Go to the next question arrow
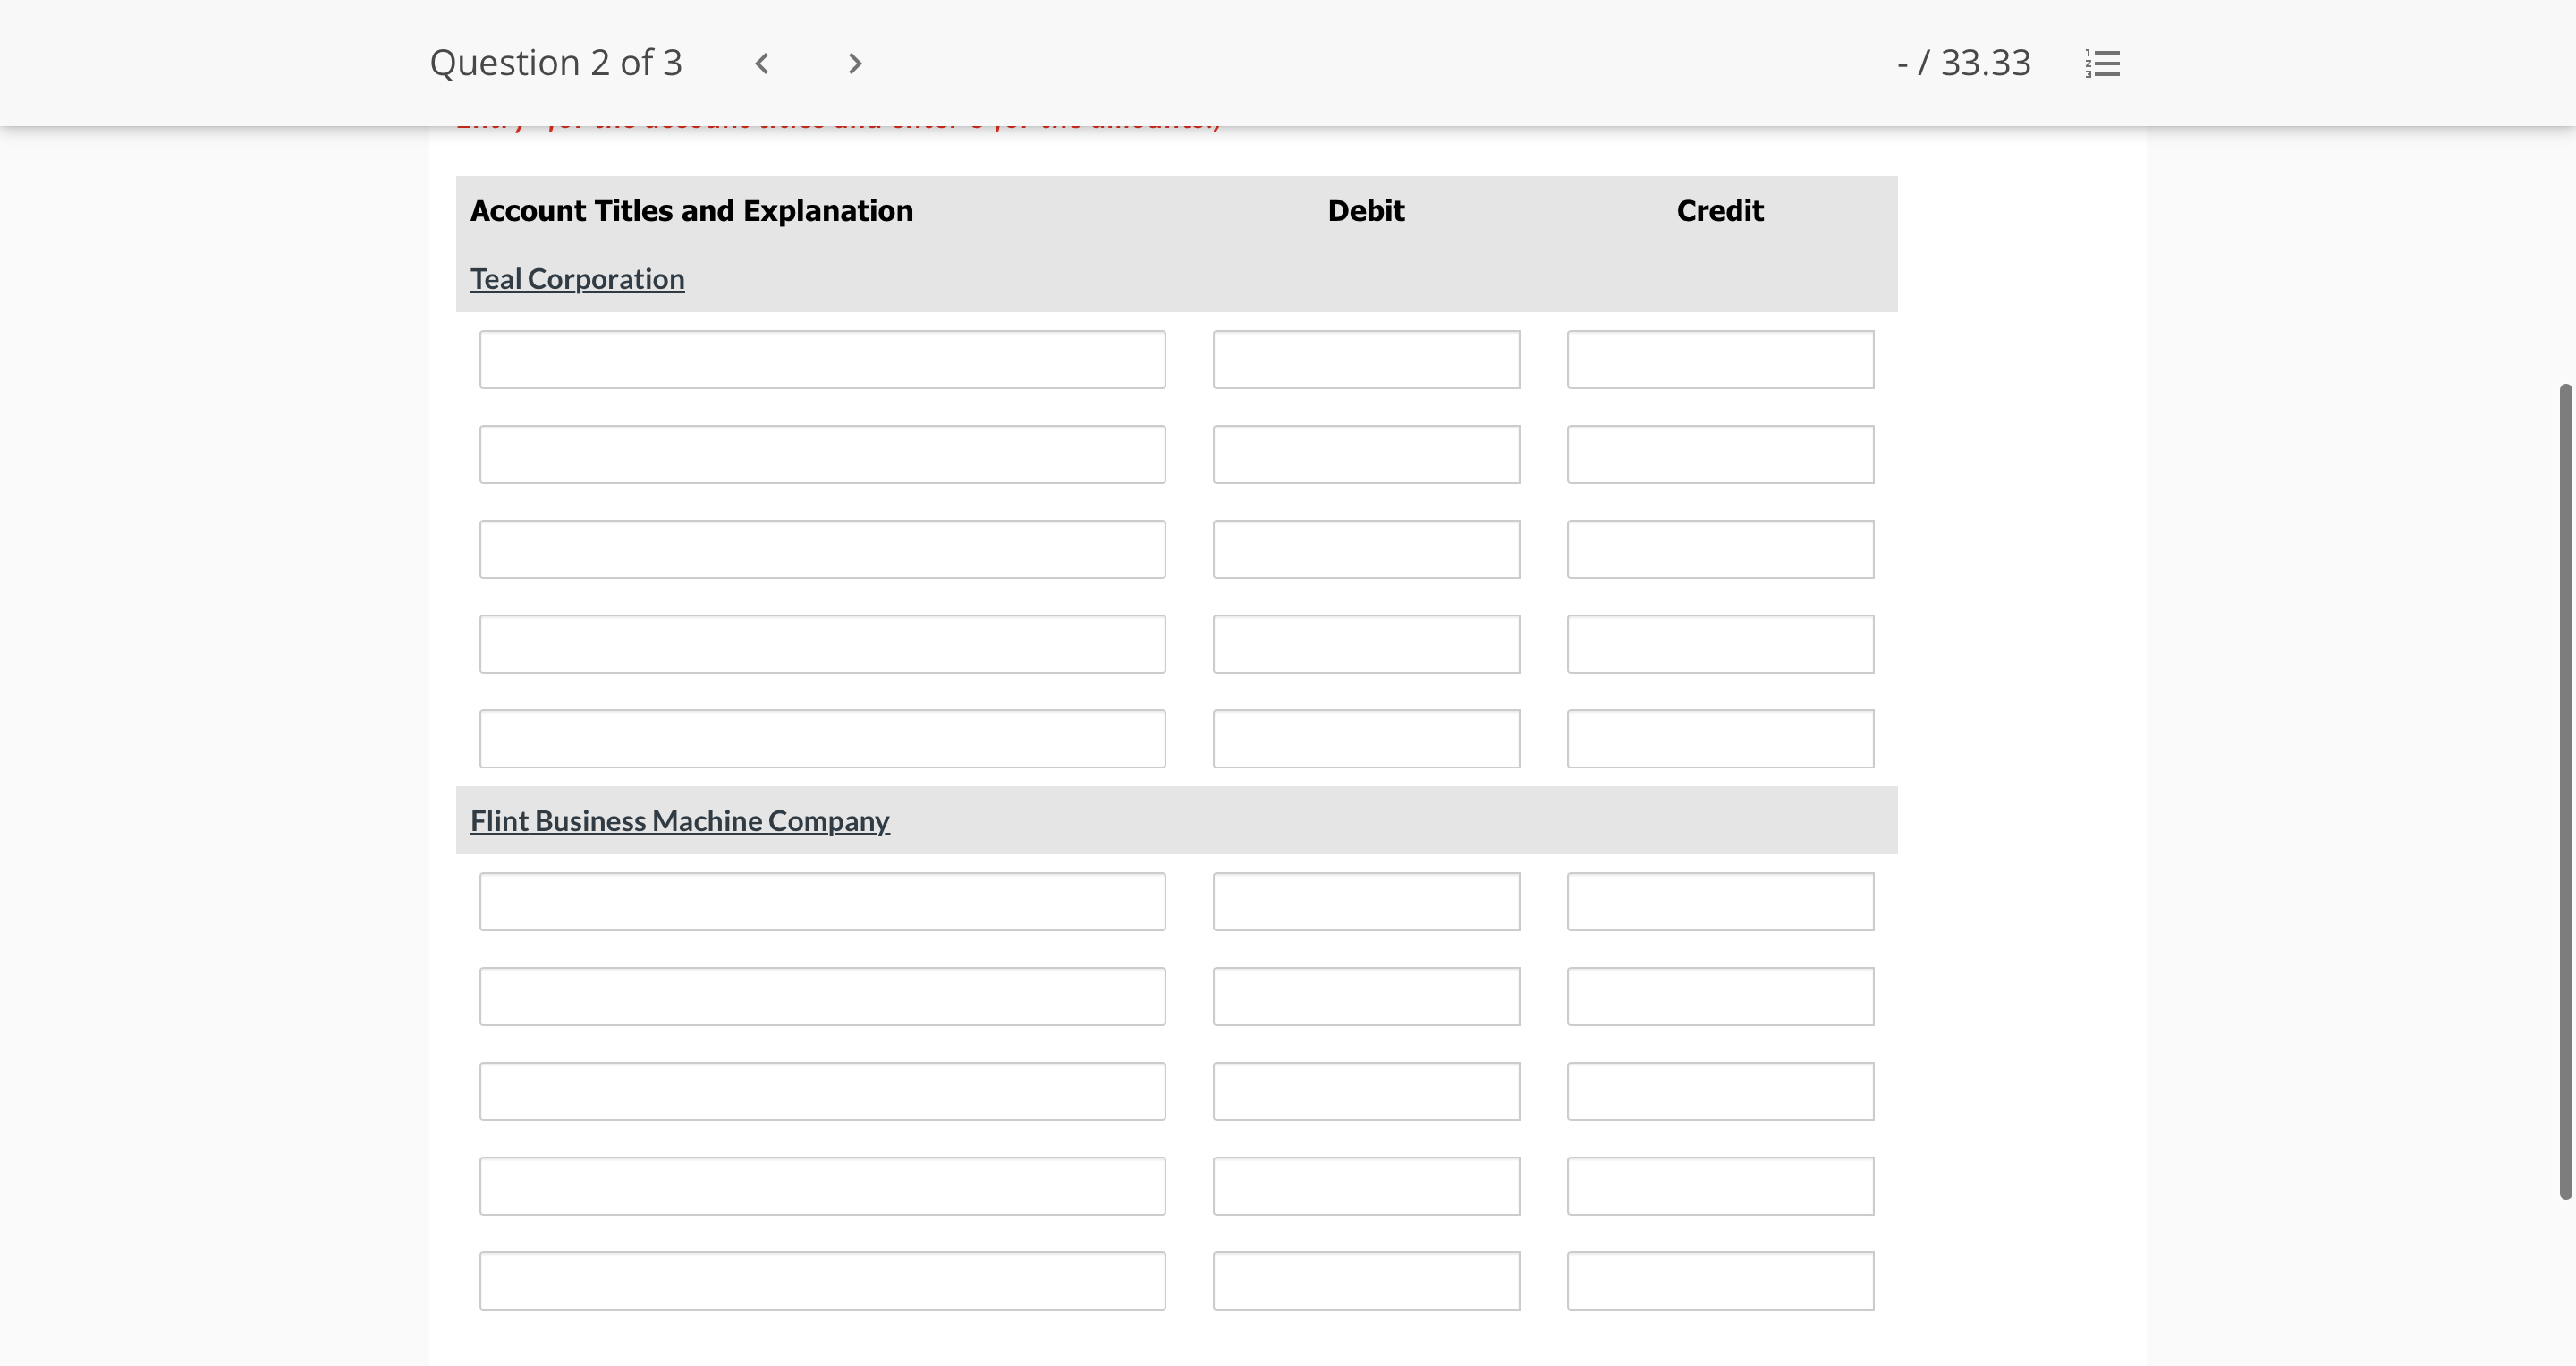 tap(854, 64)
